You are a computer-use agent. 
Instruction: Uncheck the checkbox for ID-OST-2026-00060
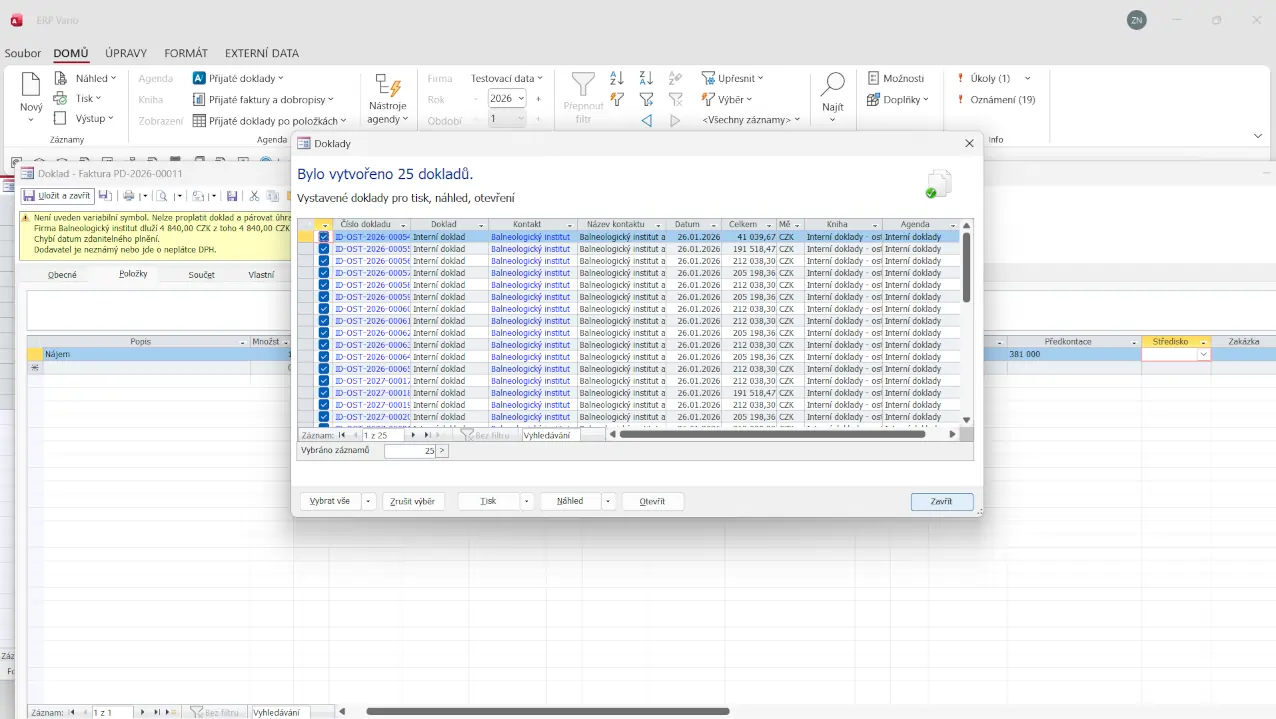point(324,309)
